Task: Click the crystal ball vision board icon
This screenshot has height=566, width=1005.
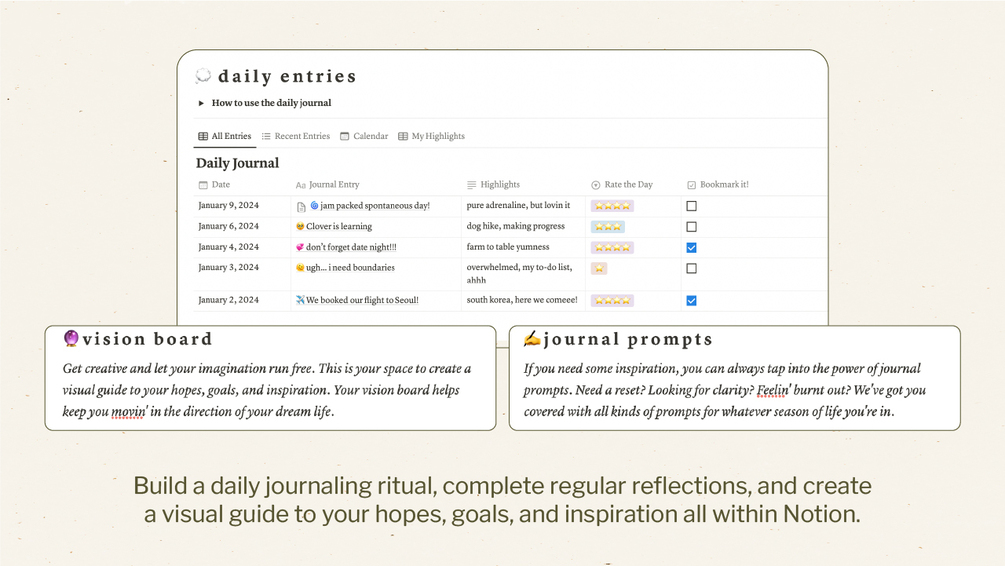Action: pyautogui.click(x=71, y=338)
